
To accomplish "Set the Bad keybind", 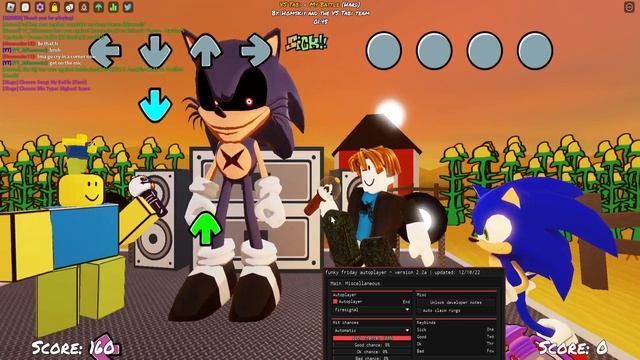I will (x=490, y=351).
